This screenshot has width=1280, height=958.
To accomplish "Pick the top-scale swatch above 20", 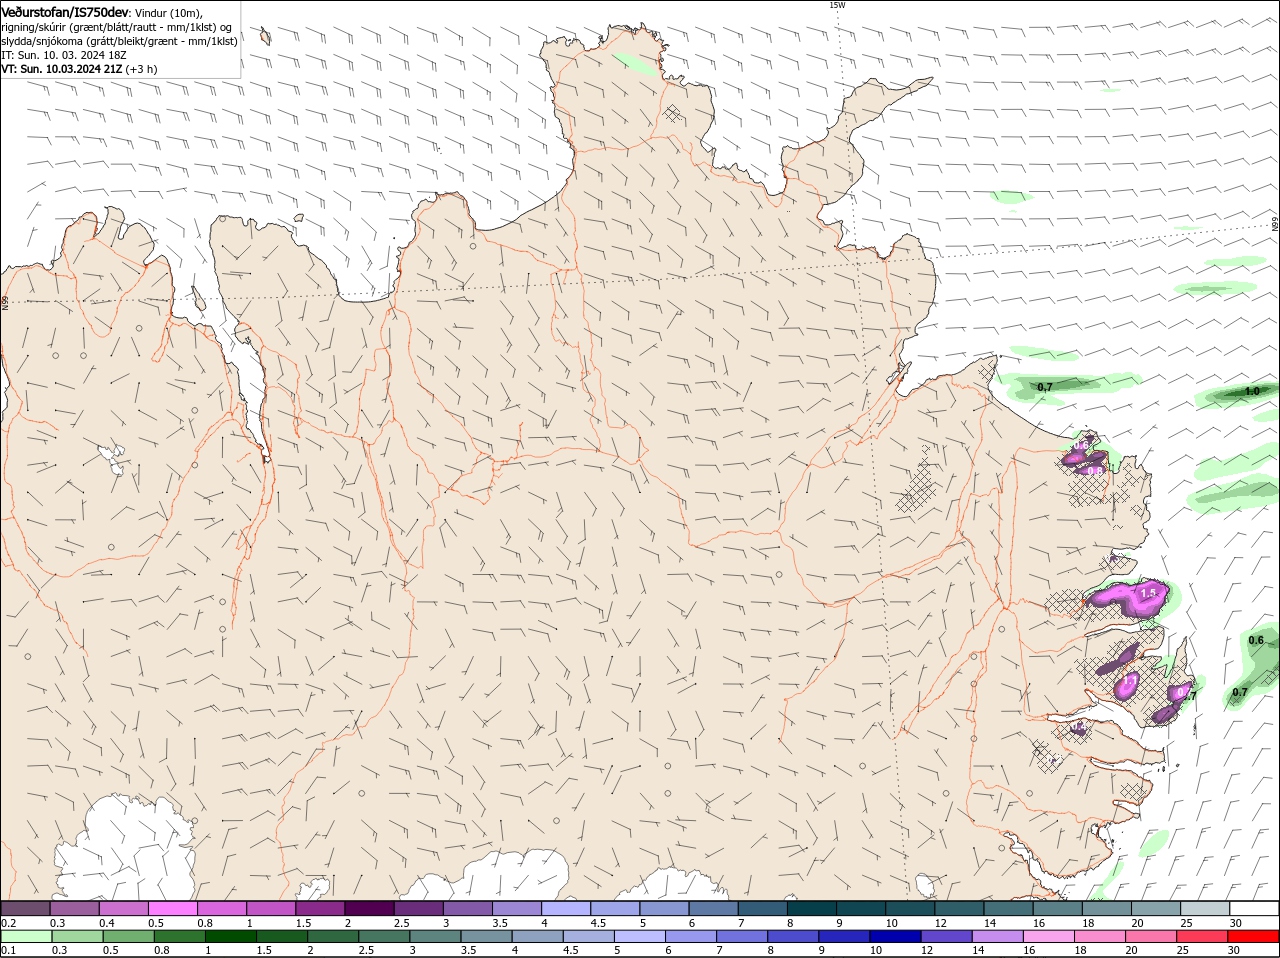I will (1157, 908).
